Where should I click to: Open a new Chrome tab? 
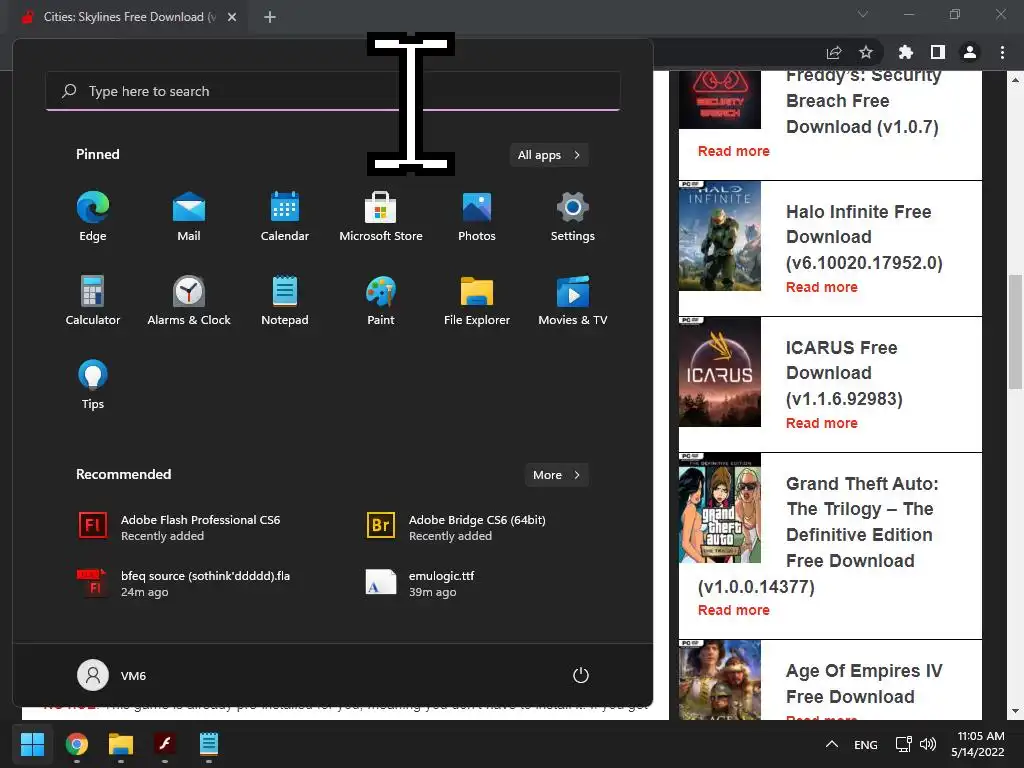point(270,17)
